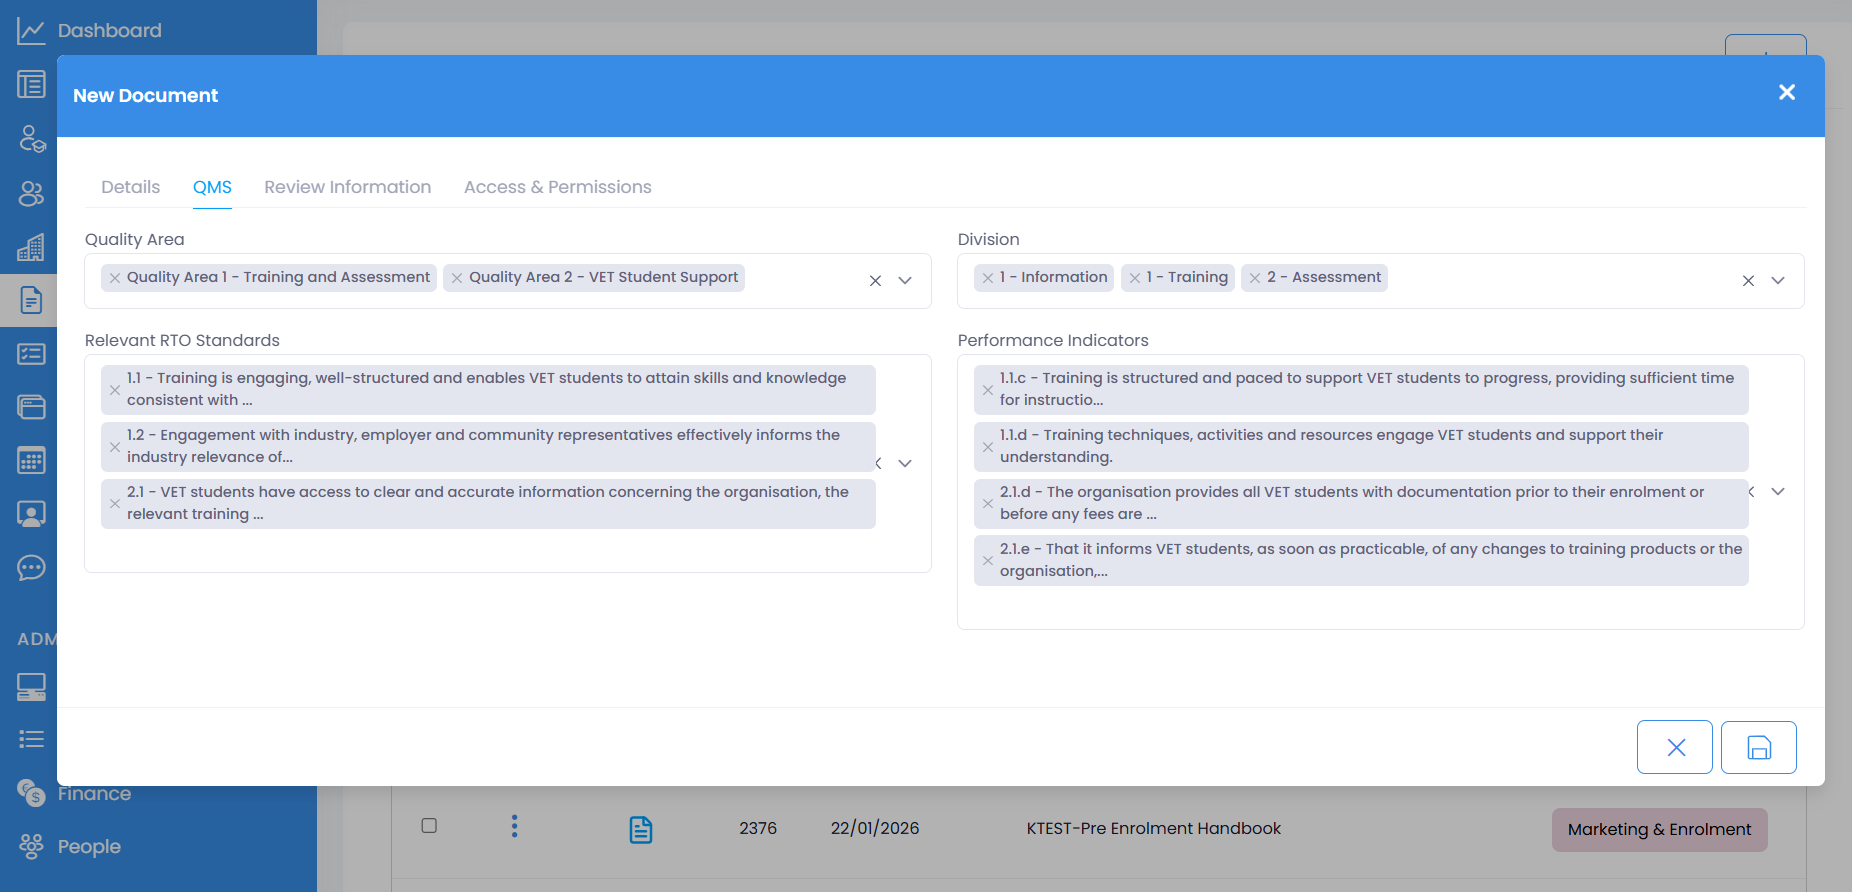Clear all selected Division values
This screenshot has height=892, width=1852.
point(1748,281)
